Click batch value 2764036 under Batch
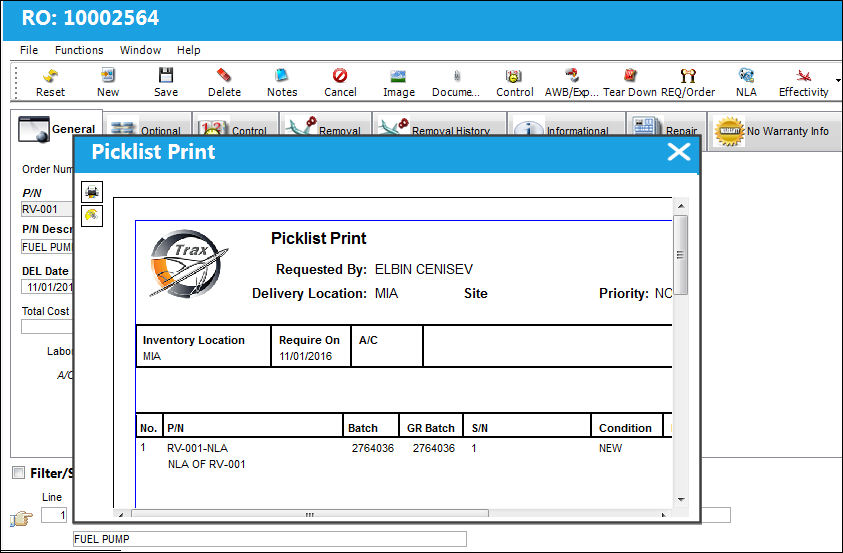 [x=373, y=448]
